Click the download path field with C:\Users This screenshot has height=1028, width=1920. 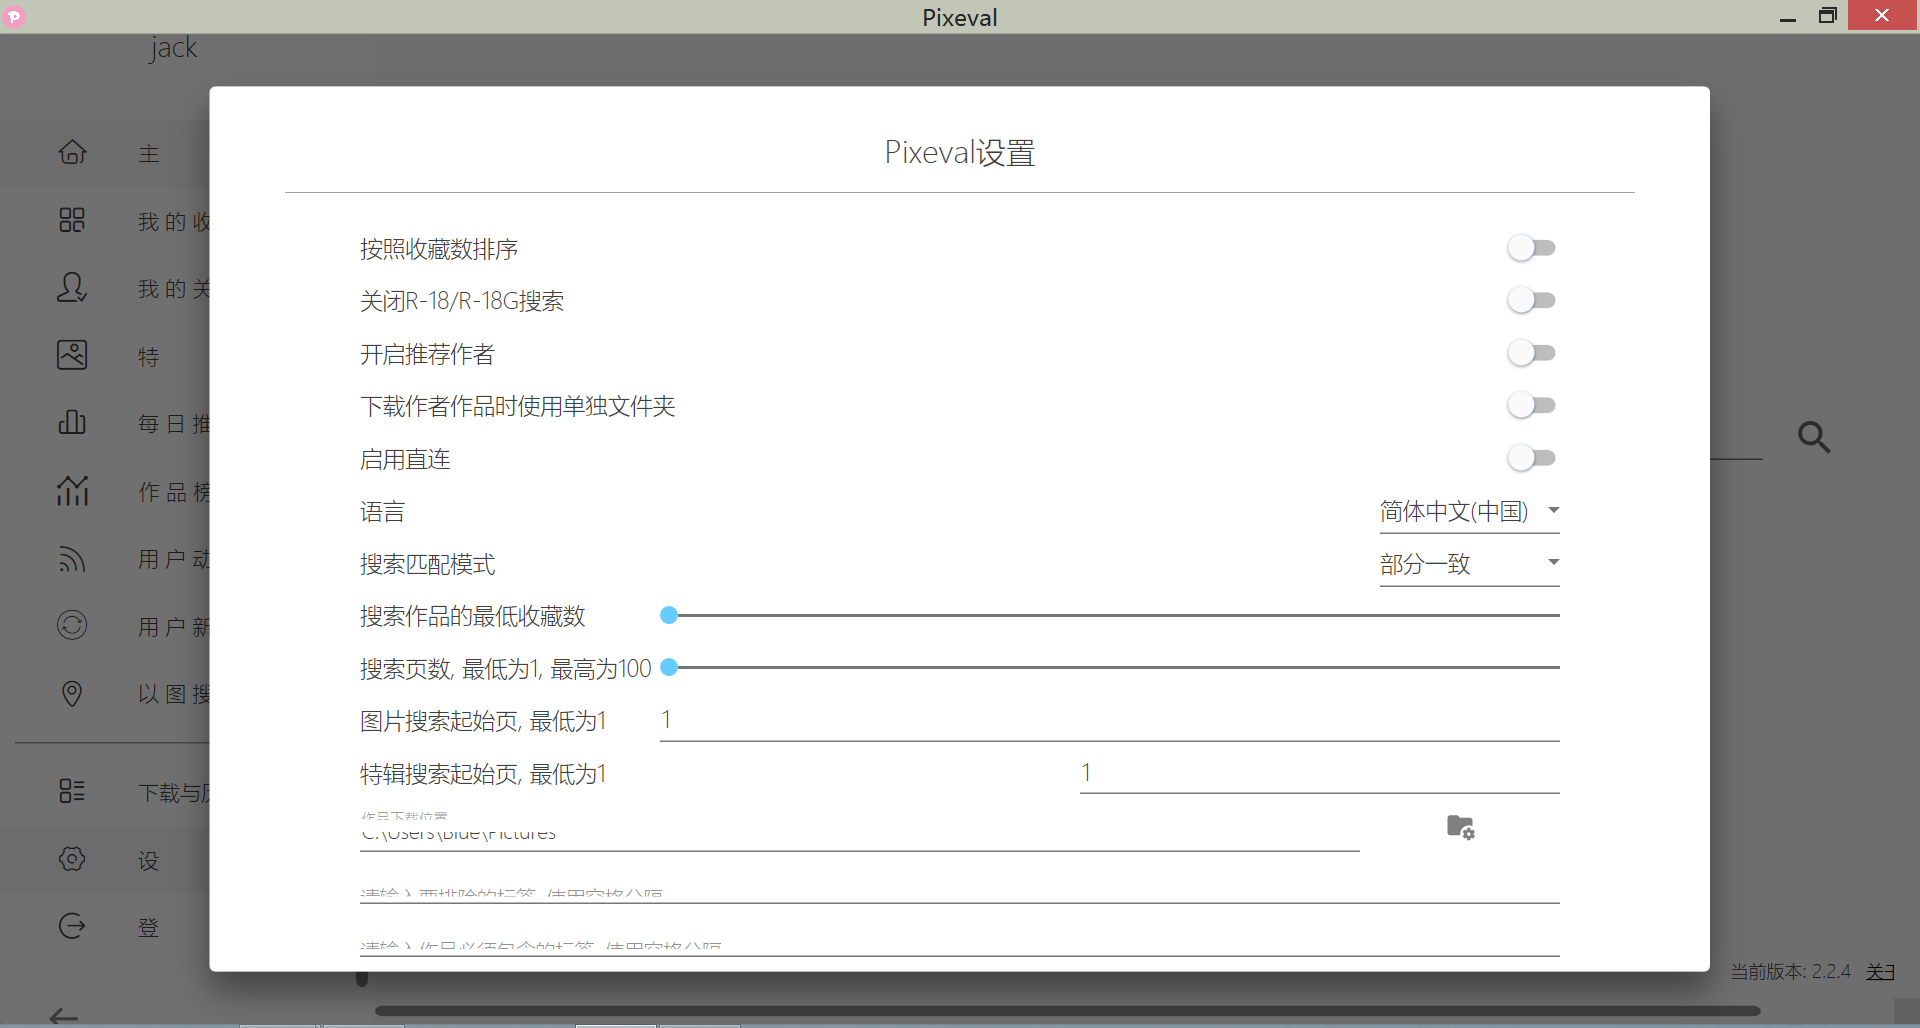[860, 833]
